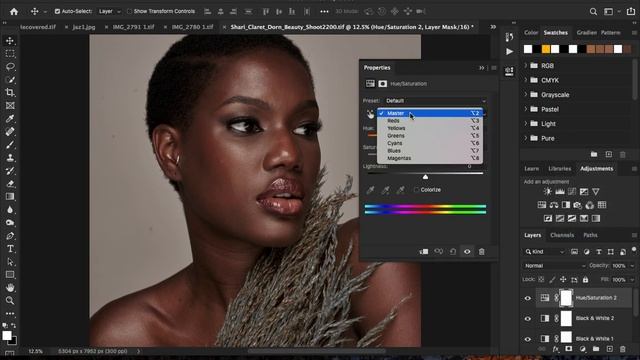Viewport: 640px width, 360px height.
Task: Select the Lasso tool
Action: [10, 67]
